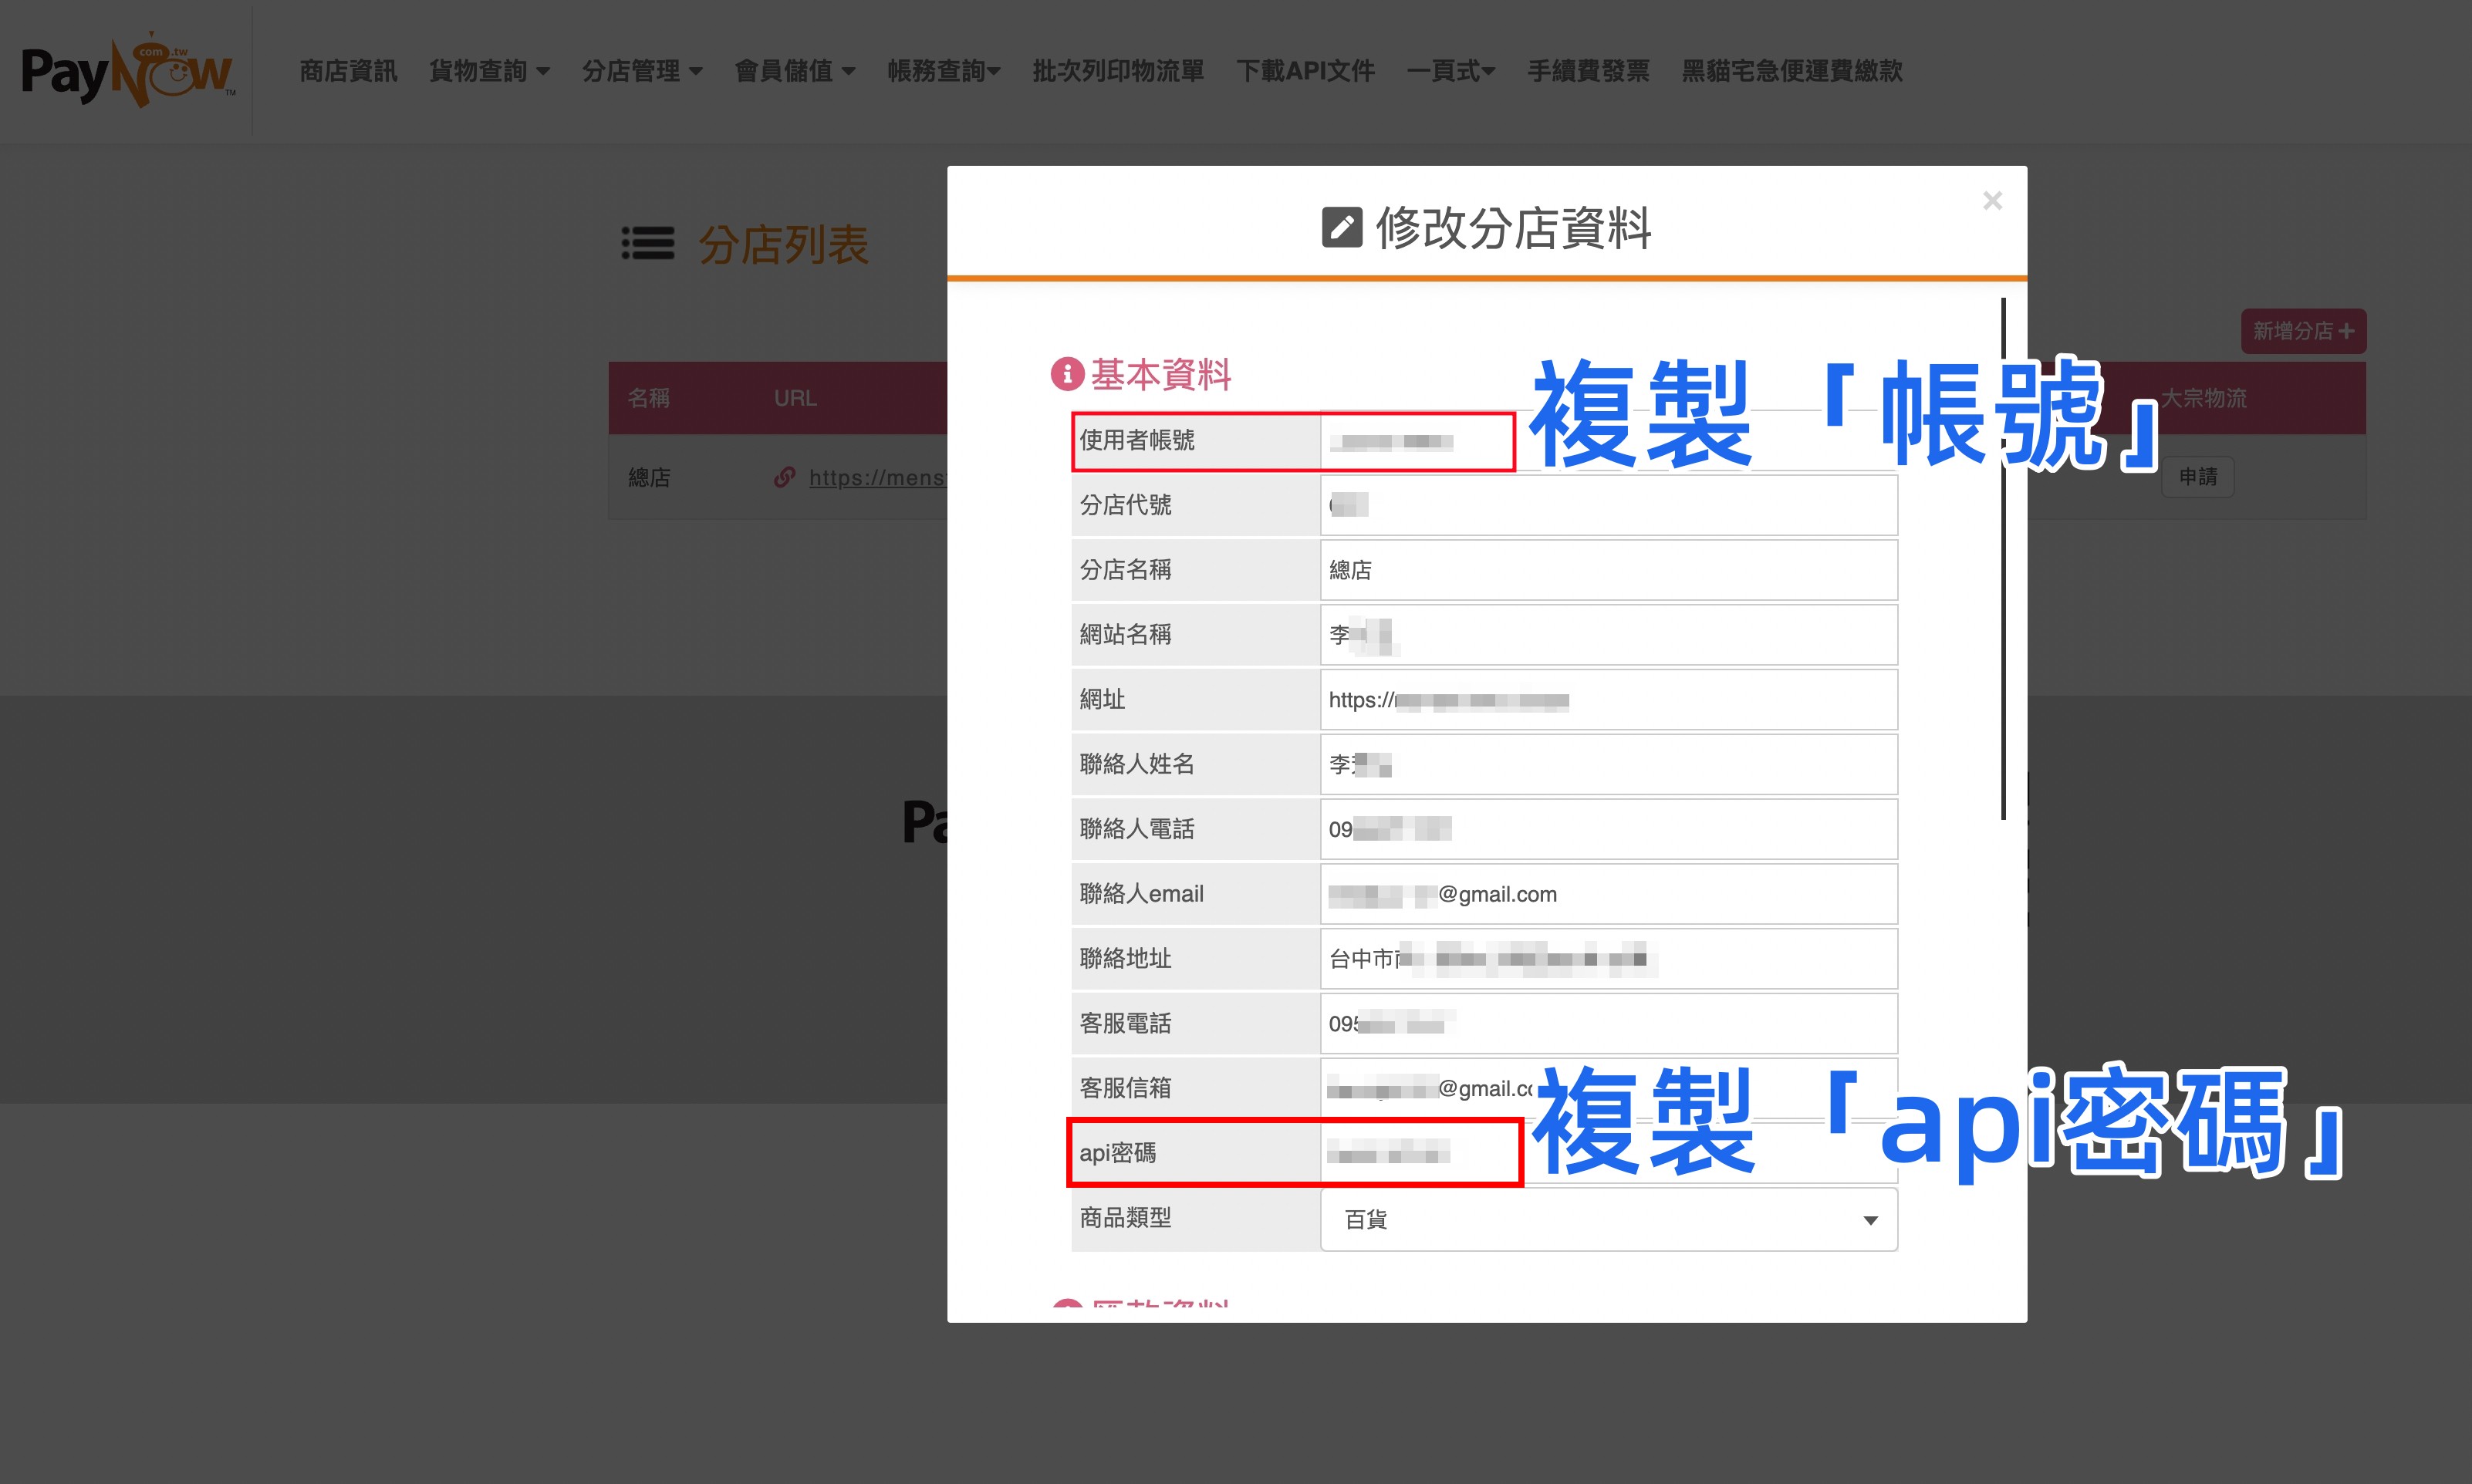Click the link icon beside 總店 URL
Screen dimensions: 2472x1484
click(785, 477)
